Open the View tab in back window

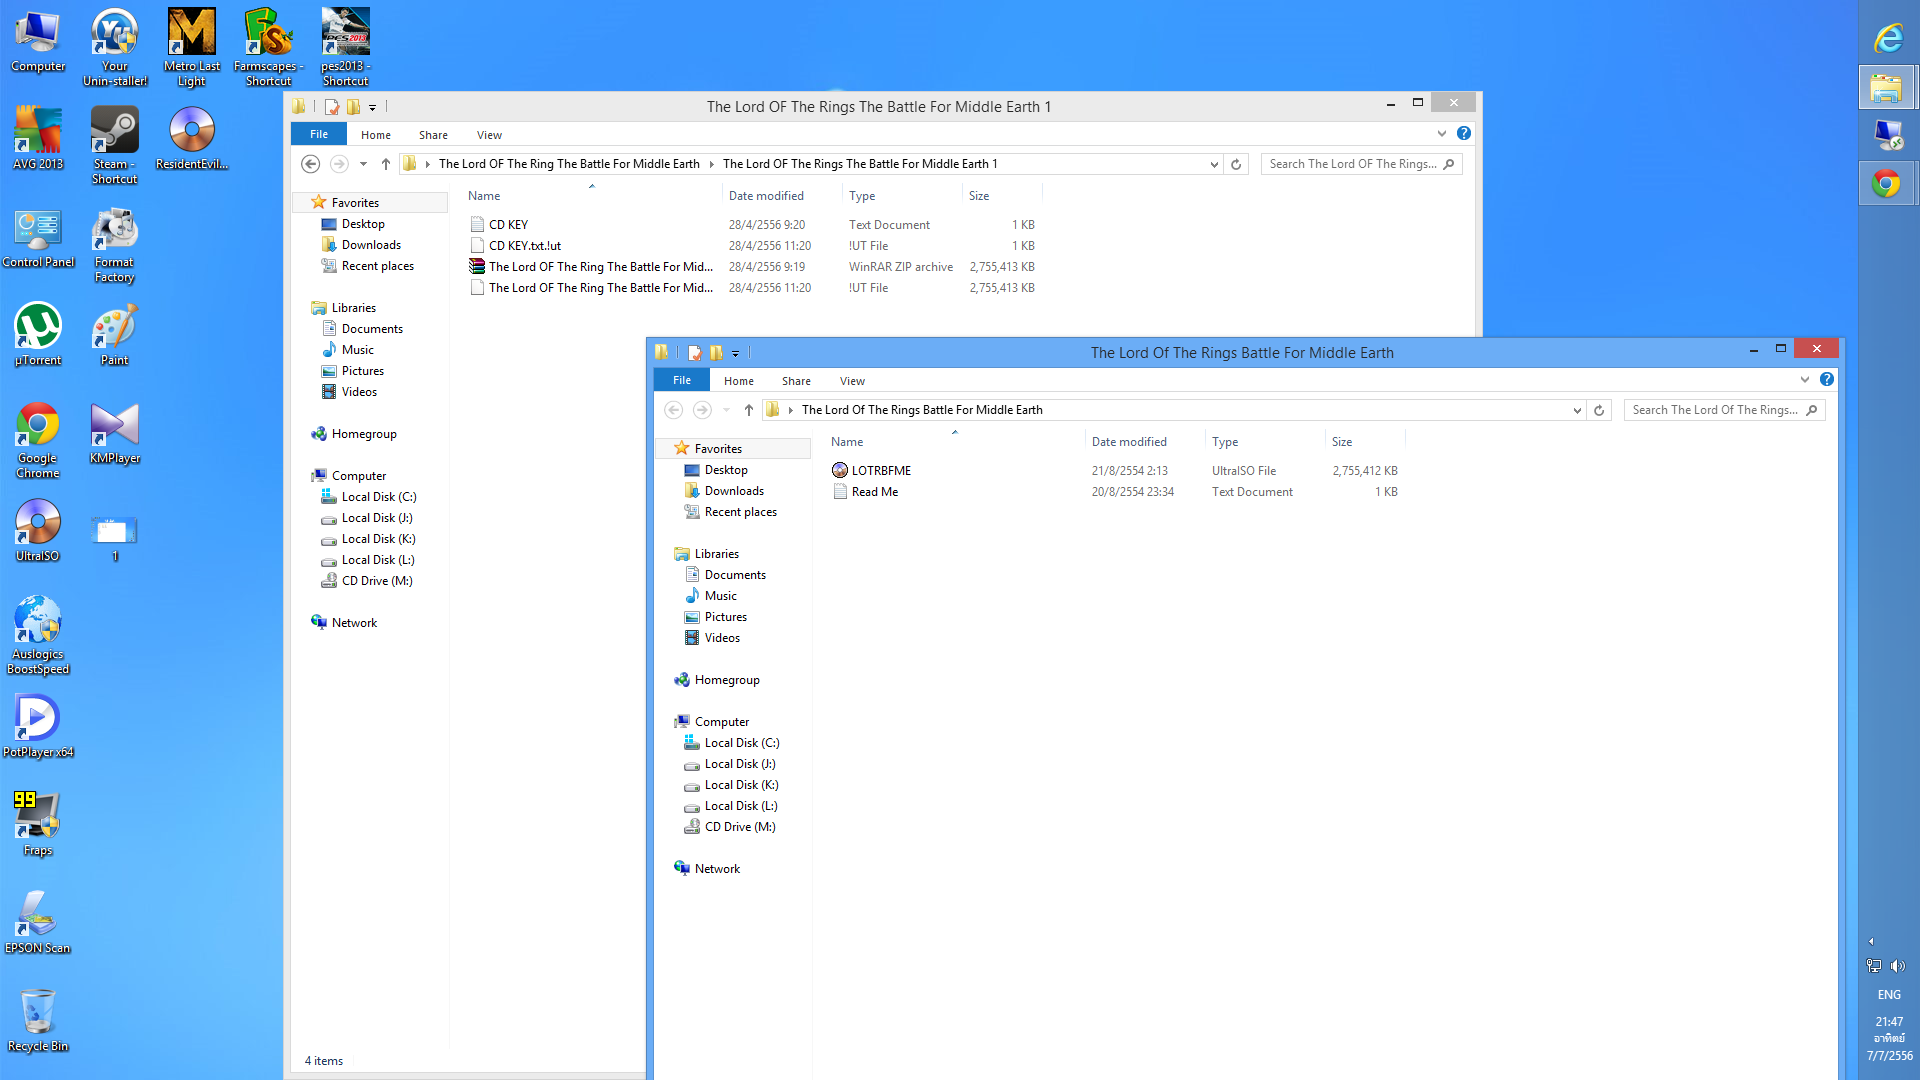click(489, 135)
